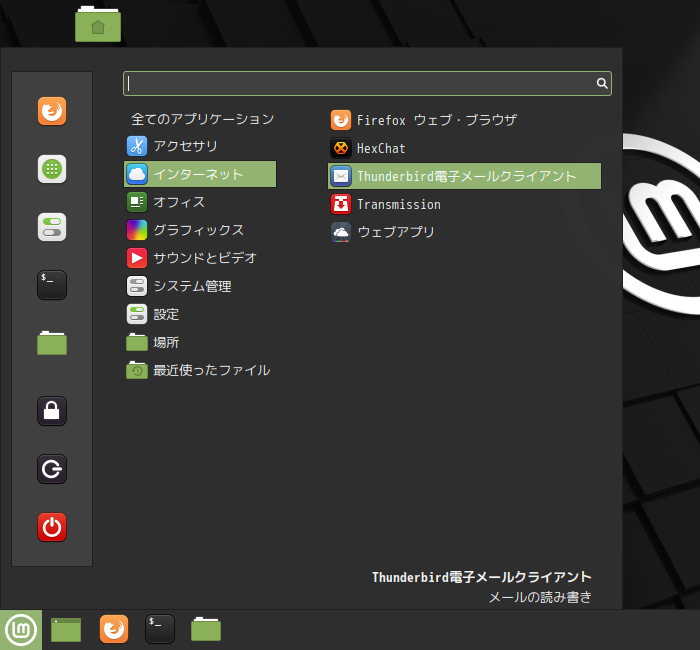Select アクセサリ category
The image size is (700, 650).
[x=200, y=146]
